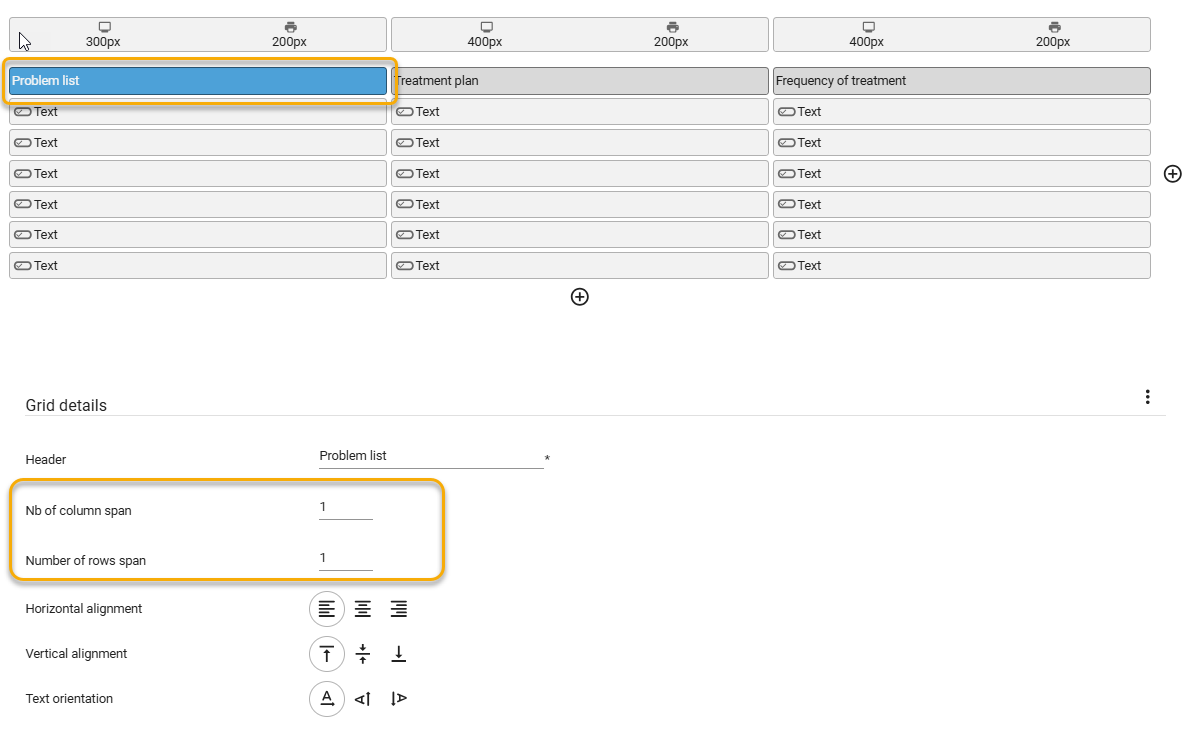Set vertical alignment to bottom
Viewport: 1193px width, 732px height.
(x=399, y=654)
